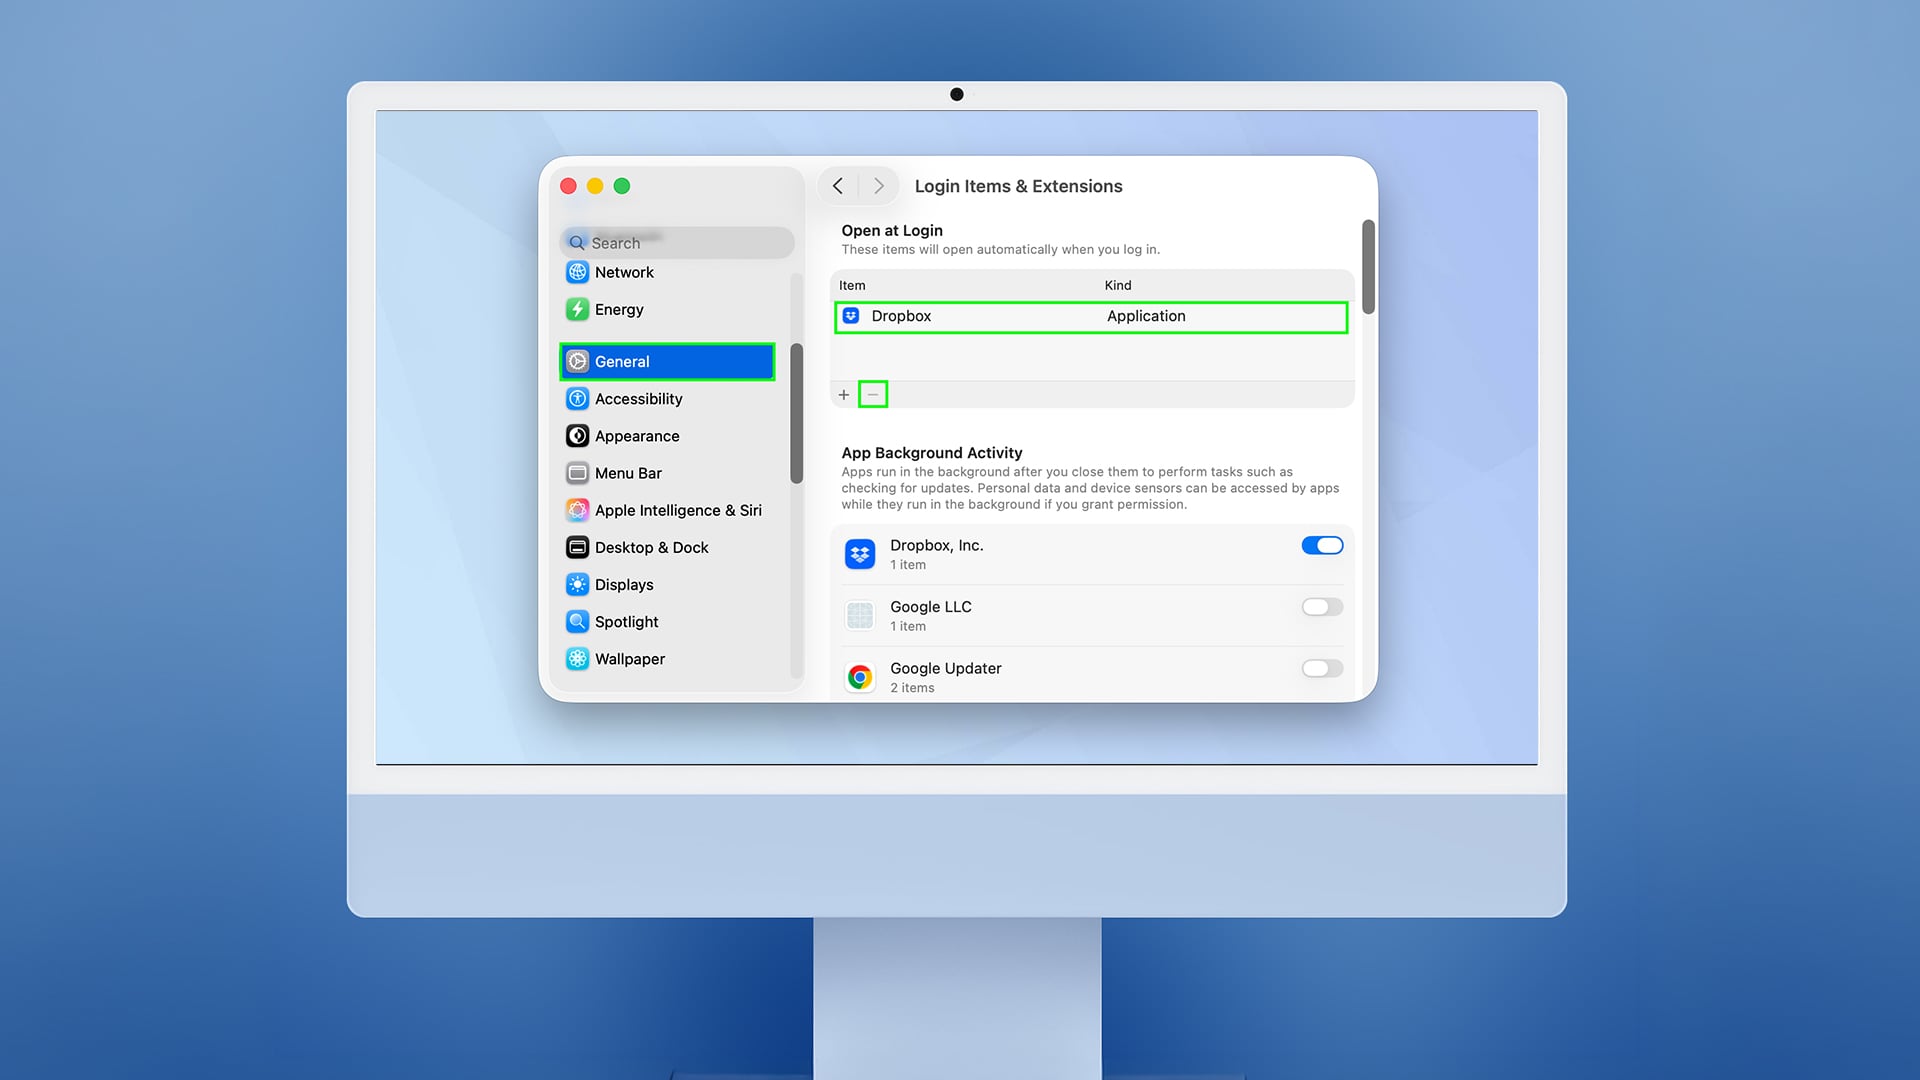Image resolution: width=1920 pixels, height=1080 pixels.
Task: Click the Application kind cell
Action: 1146,316
